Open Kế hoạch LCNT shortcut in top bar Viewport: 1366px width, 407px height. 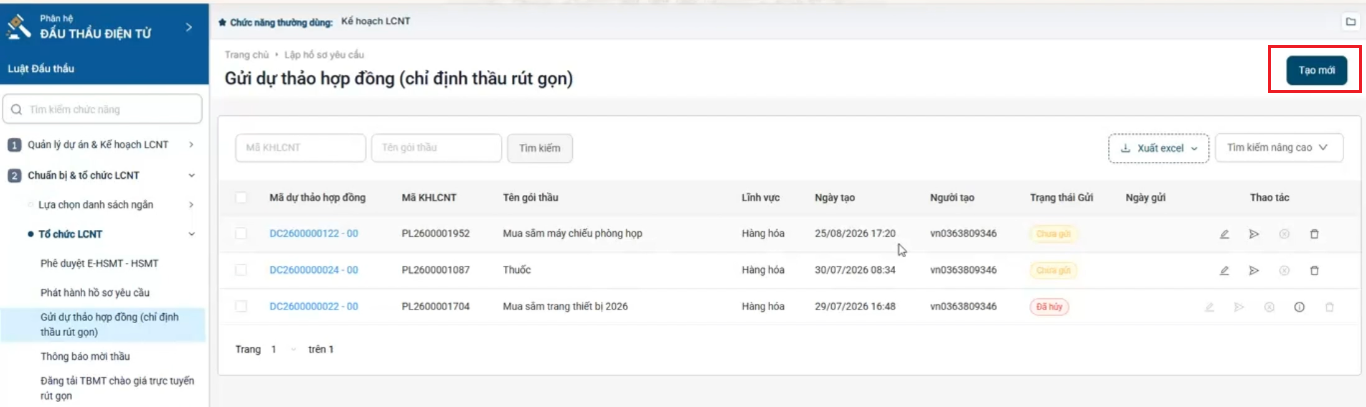click(x=376, y=21)
